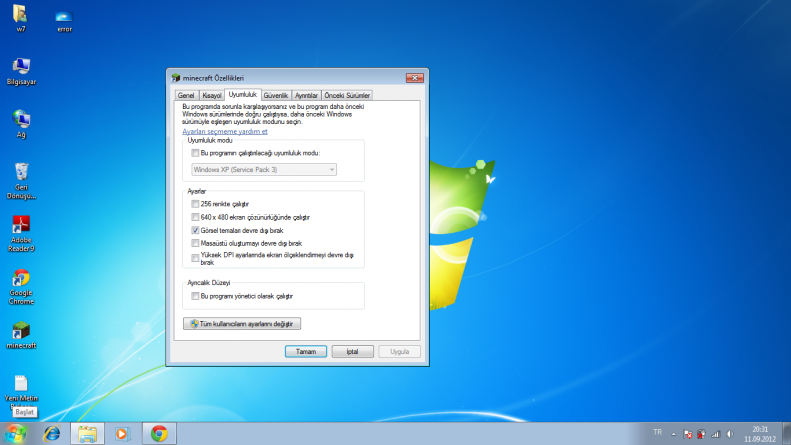The image size is (791, 445).
Task: Close the minecraft Özellikleri dialog
Action: click(x=415, y=78)
